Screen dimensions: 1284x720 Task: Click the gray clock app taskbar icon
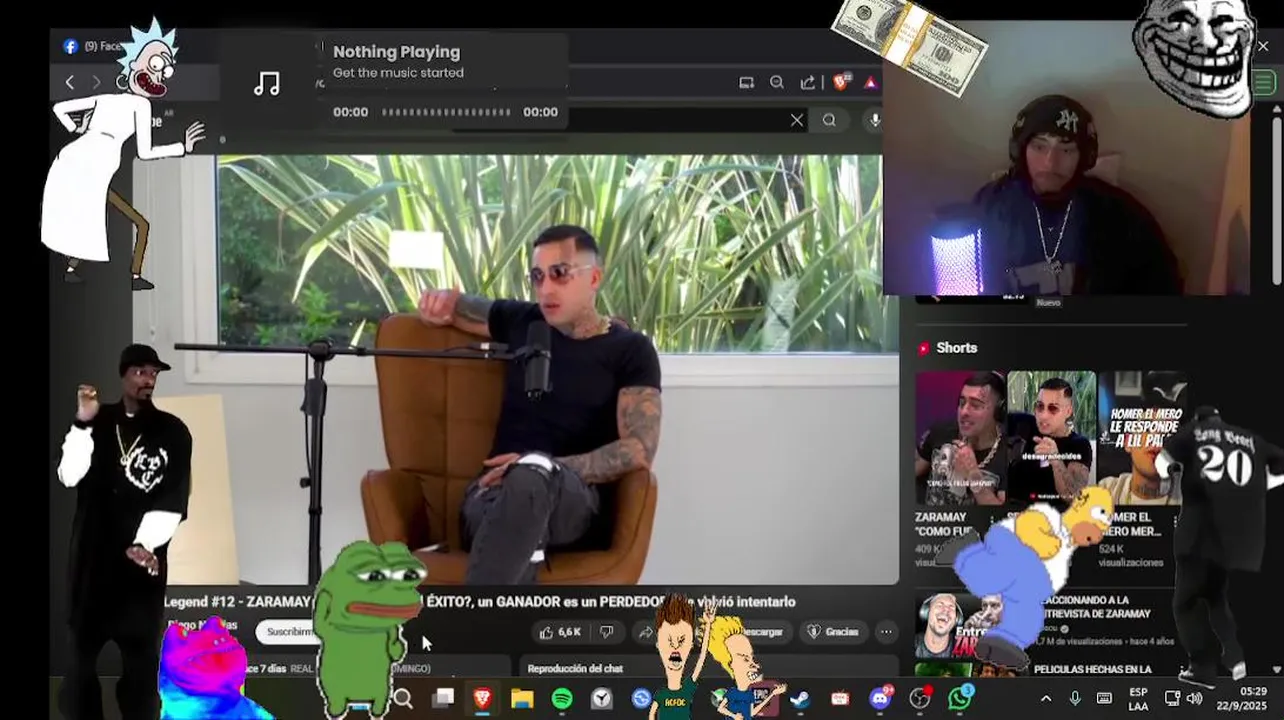pyautogui.click(x=602, y=698)
